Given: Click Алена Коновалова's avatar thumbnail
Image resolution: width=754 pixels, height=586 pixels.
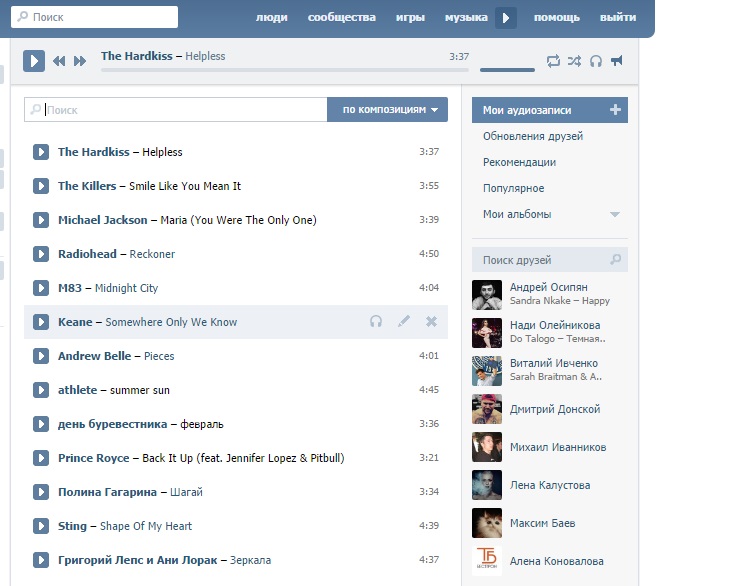Looking at the screenshot, I should (x=487, y=561).
